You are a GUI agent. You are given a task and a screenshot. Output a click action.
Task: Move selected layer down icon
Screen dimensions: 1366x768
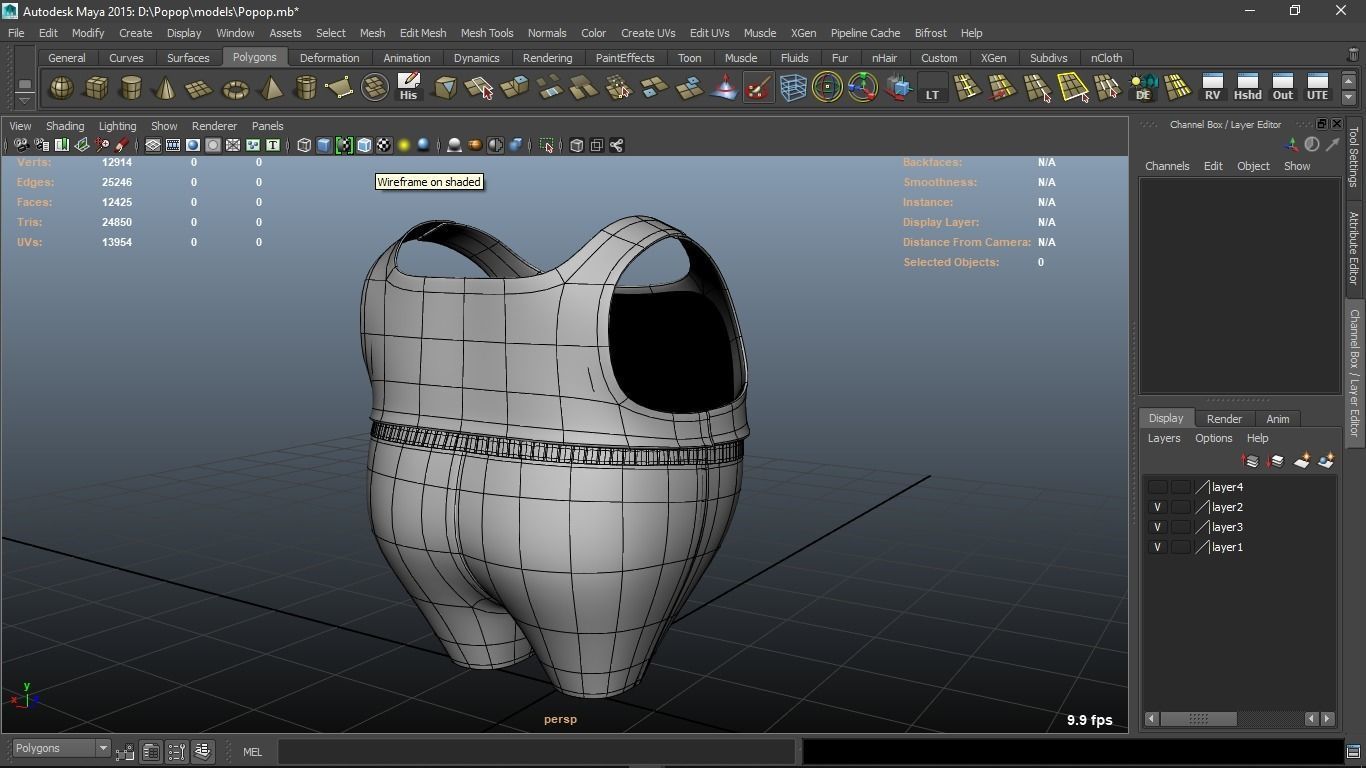(1275, 461)
